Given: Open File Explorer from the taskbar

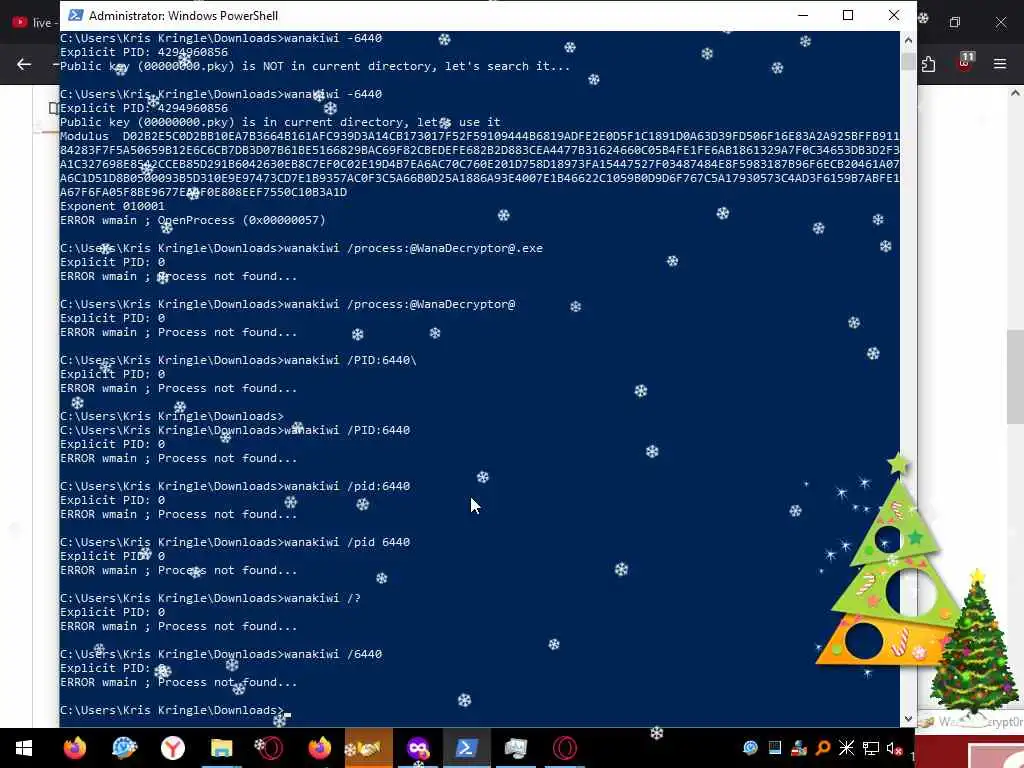Looking at the screenshot, I should coord(221,748).
